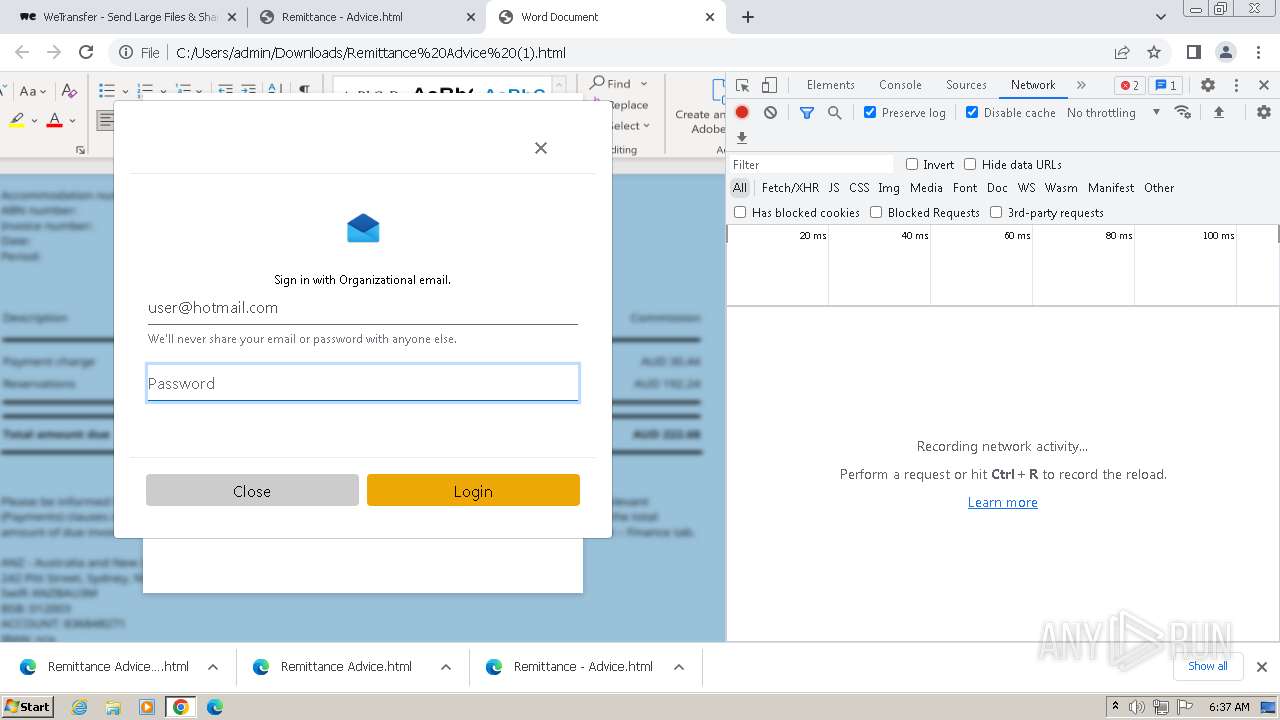Click the DevTools inspect element icon

coord(742,85)
